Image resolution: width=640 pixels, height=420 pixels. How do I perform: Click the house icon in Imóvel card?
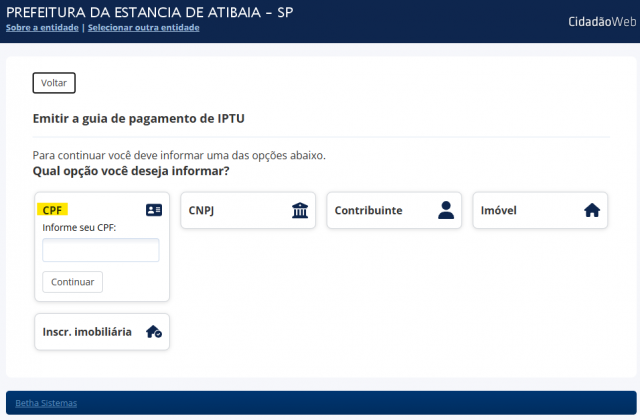tap(591, 210)
